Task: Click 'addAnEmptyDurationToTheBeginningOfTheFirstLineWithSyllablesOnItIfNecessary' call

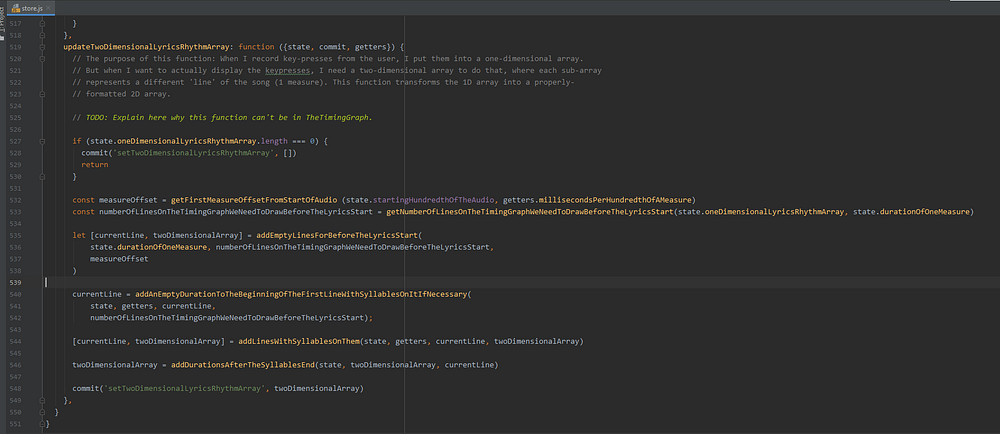Action: click(x=301, y=294)
